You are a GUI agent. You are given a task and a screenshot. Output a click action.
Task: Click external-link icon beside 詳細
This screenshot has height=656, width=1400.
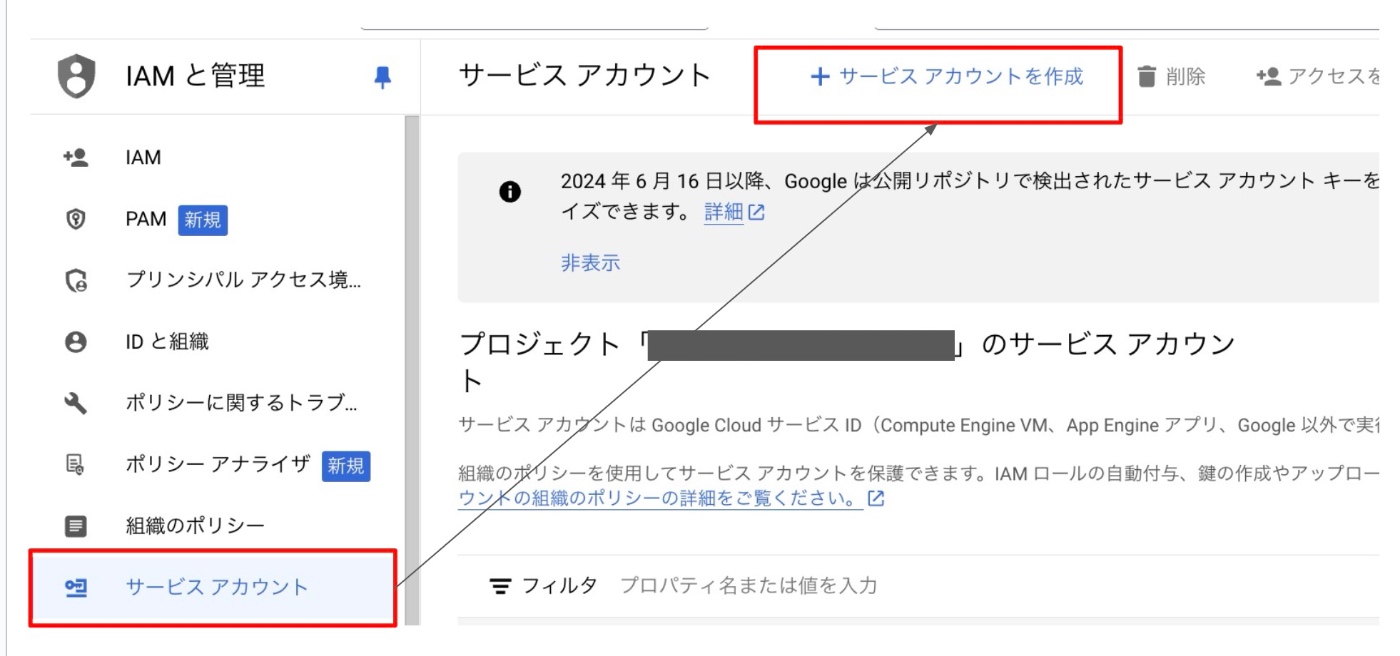pyautogui.click(x=757, y=212)
